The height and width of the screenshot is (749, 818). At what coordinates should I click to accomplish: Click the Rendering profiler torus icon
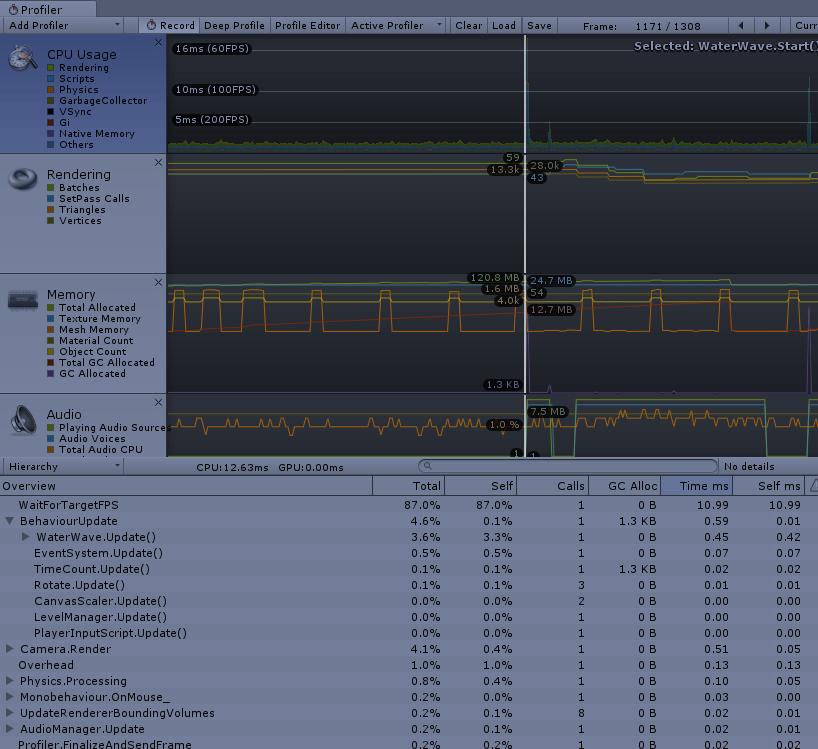pos(23,179)
